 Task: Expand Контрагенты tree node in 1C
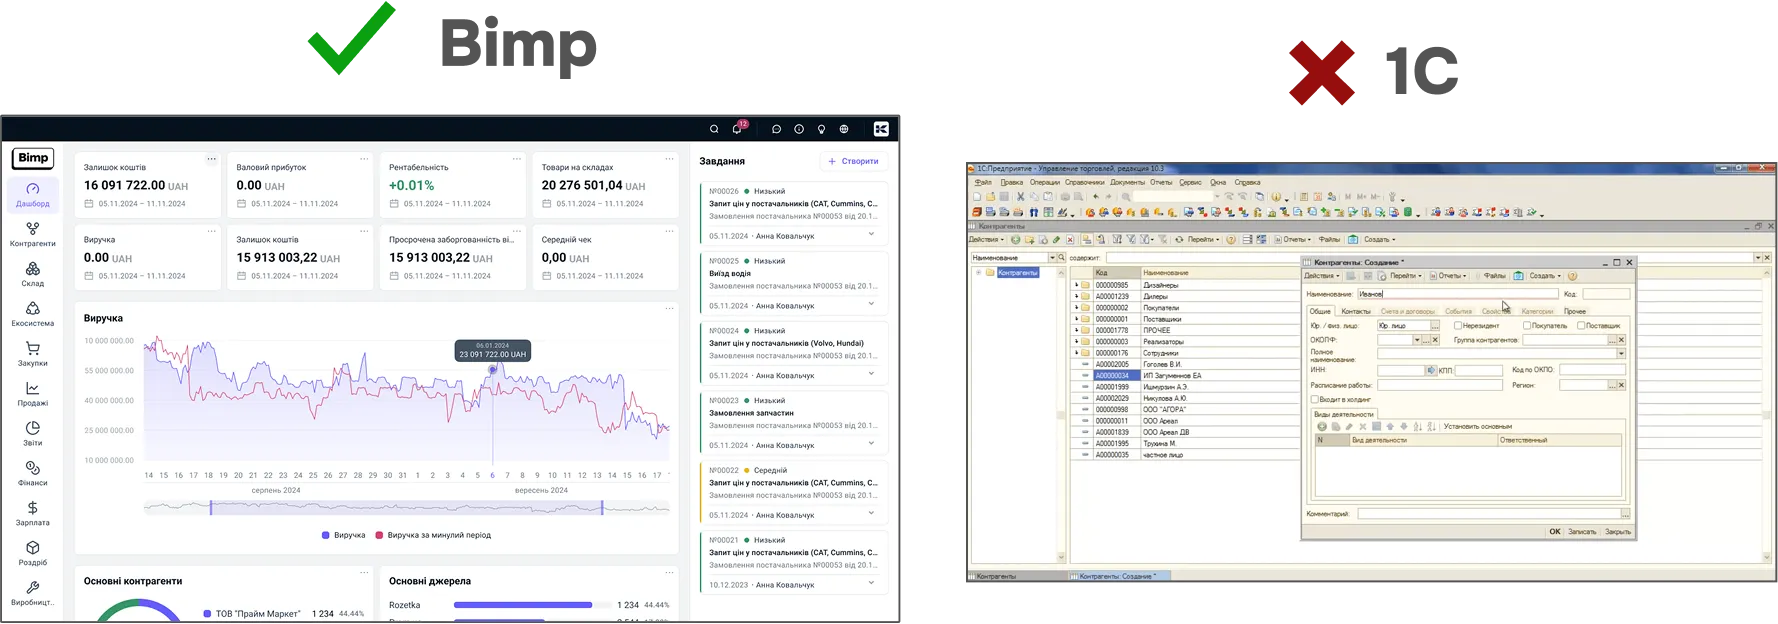[x=979, y=272]
